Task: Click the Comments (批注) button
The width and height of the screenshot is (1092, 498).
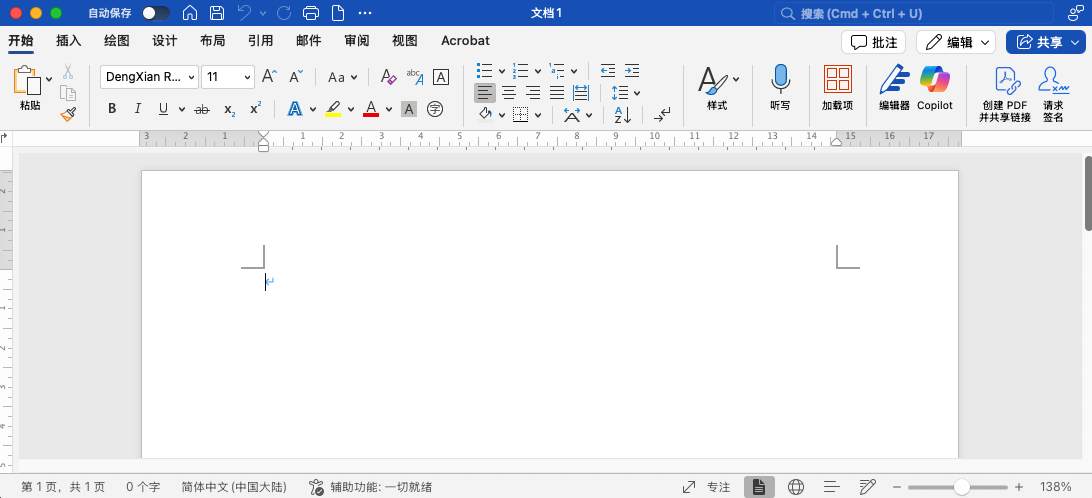Action: [x=873, y=42]
